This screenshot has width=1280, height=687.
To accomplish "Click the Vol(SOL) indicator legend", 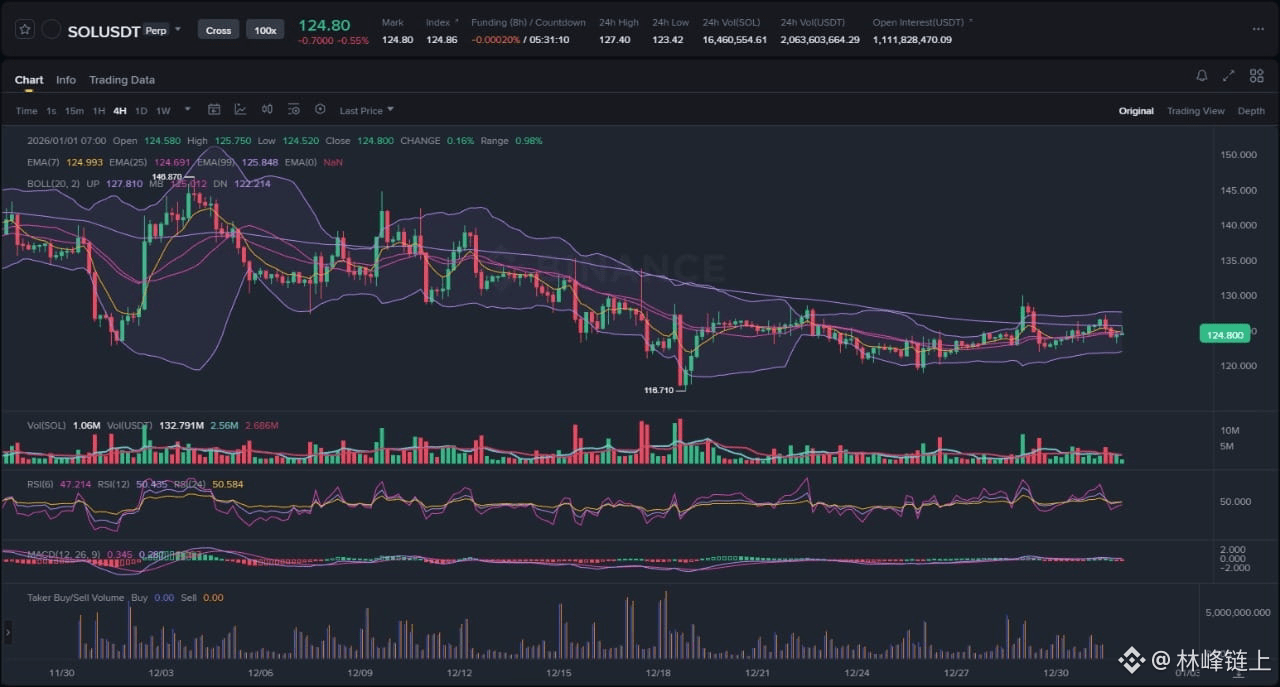I will point(47,426).
